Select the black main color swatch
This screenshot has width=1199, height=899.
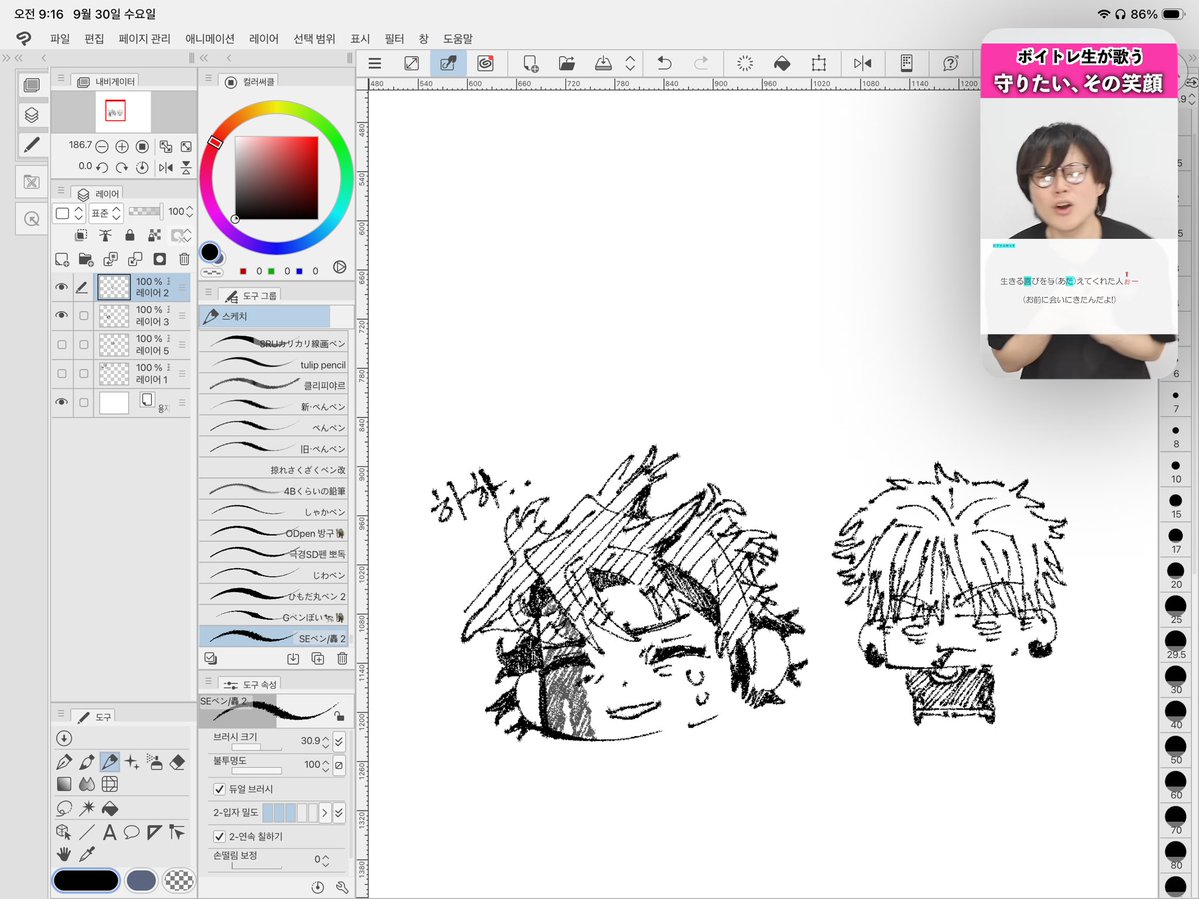coord(86,881)
